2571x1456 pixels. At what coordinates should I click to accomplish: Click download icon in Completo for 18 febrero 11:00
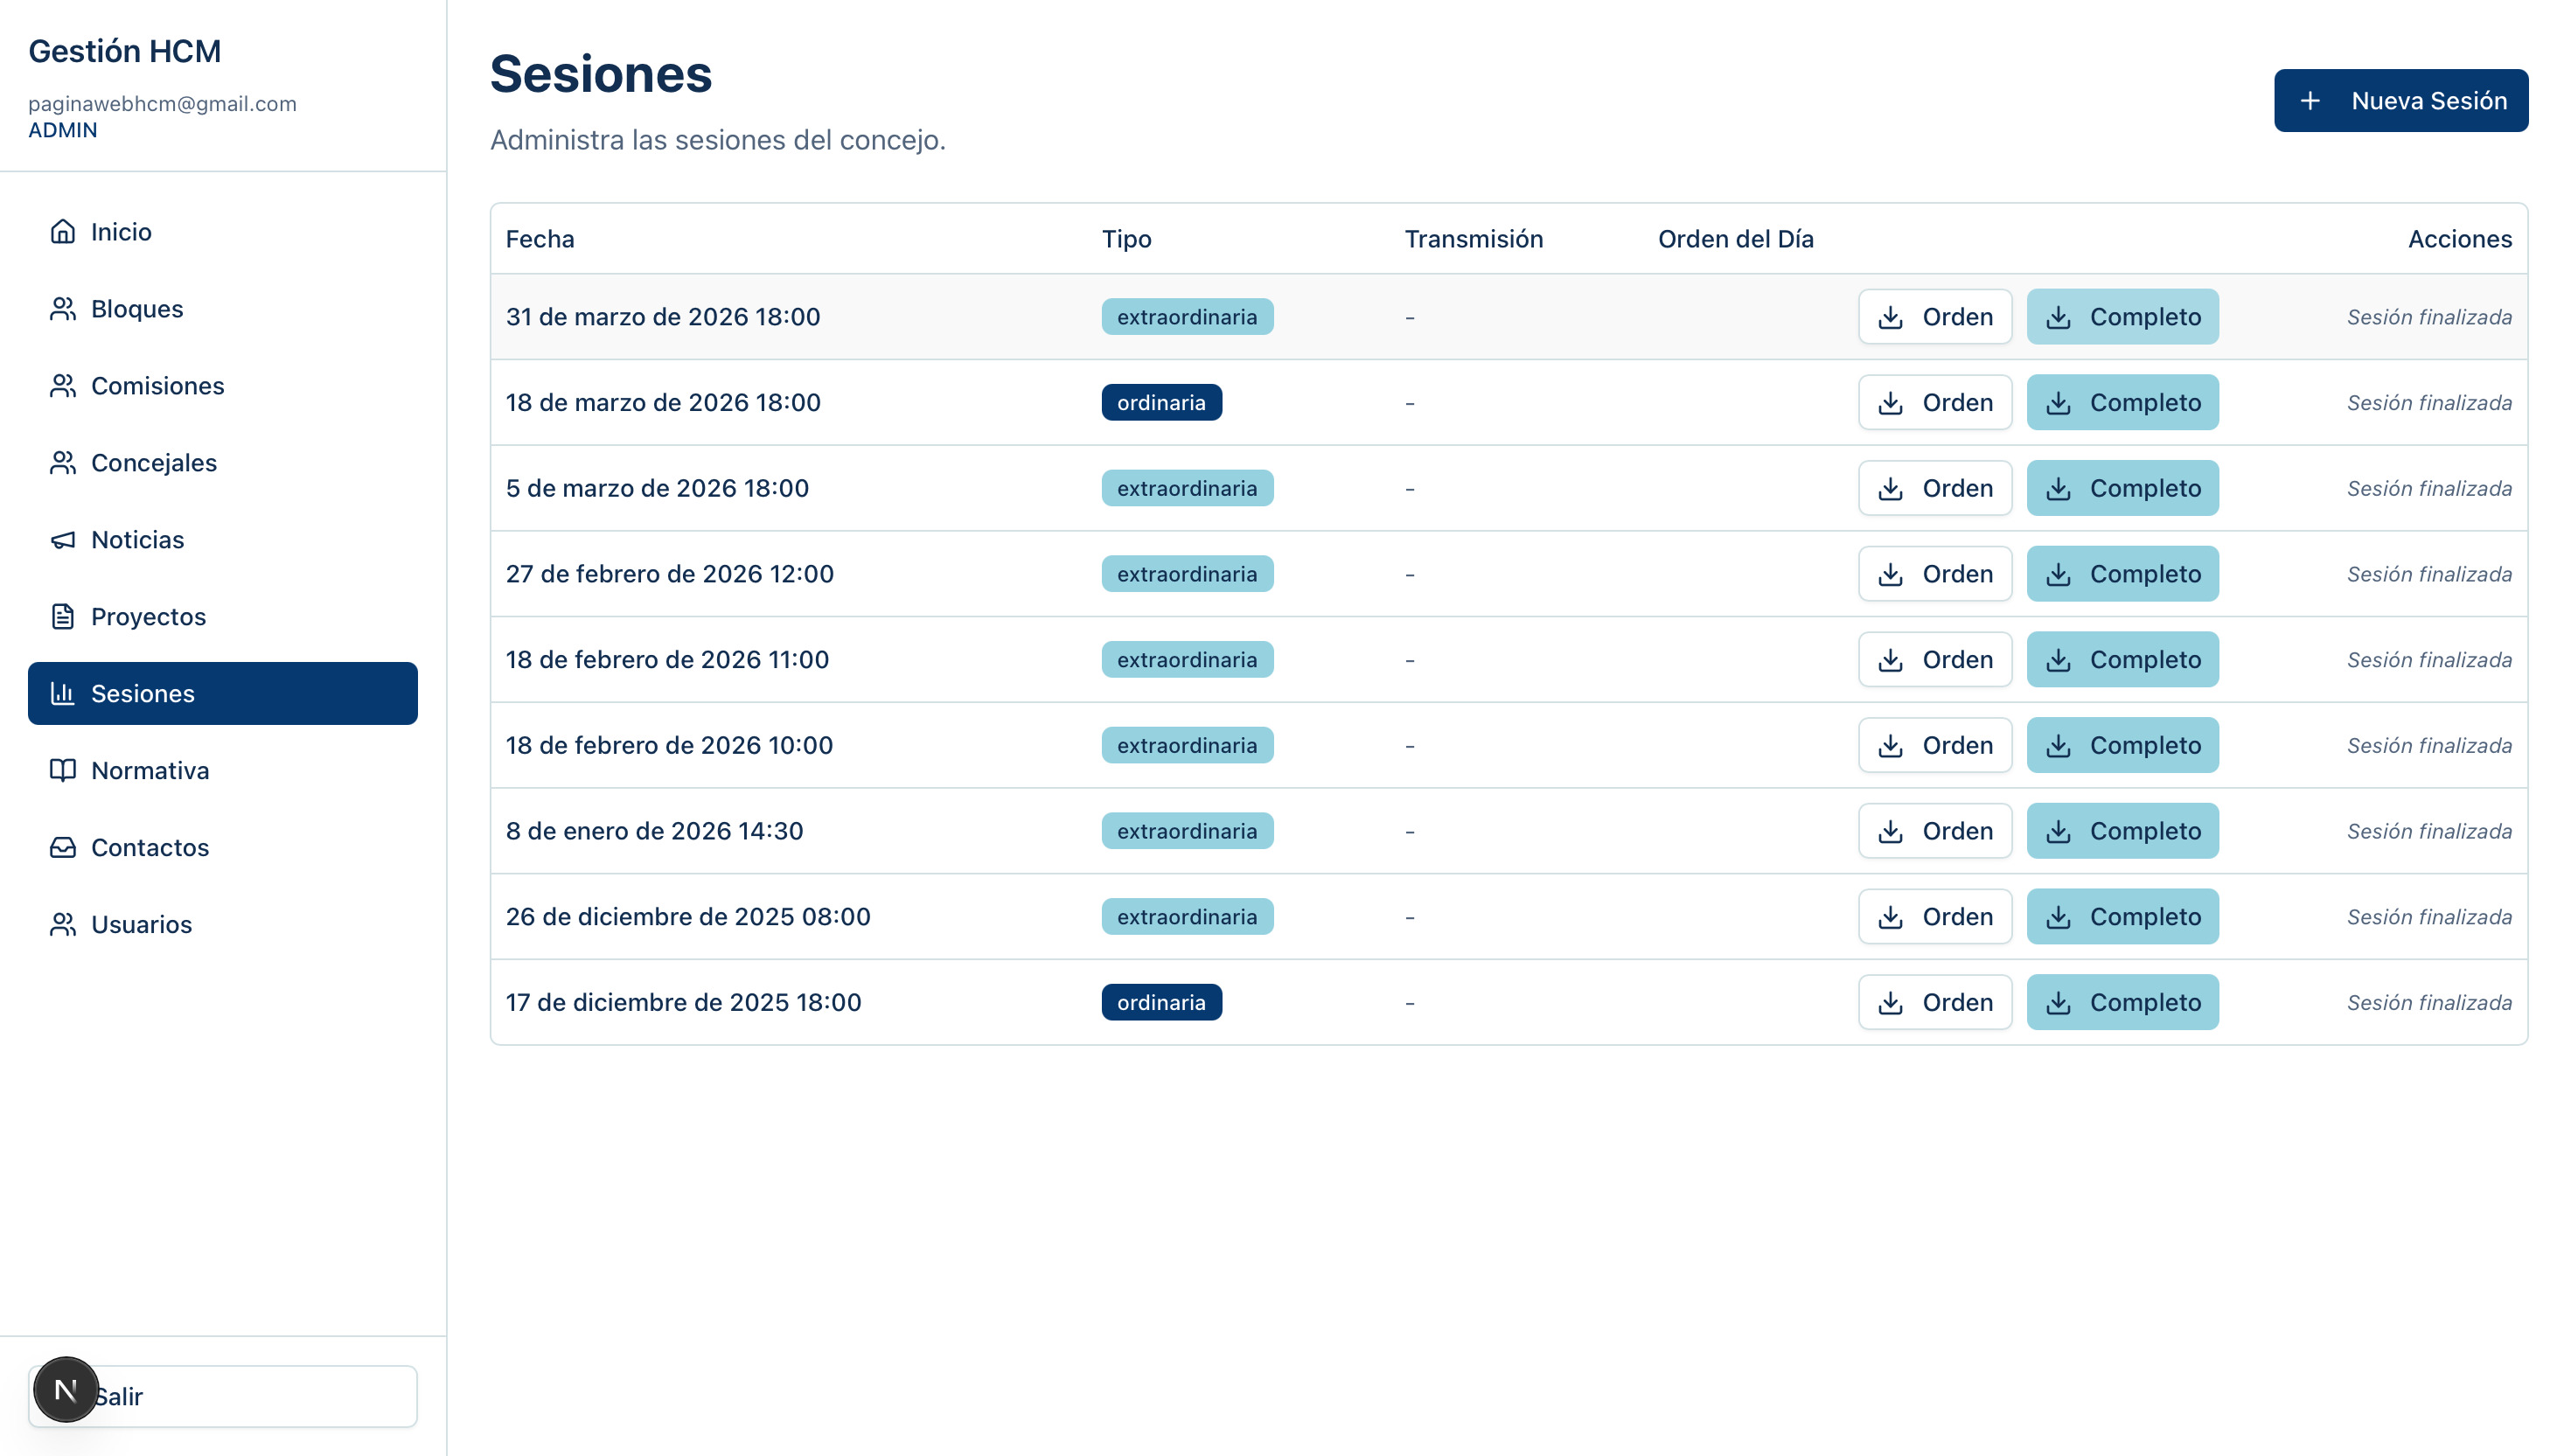pos(2058,660)
